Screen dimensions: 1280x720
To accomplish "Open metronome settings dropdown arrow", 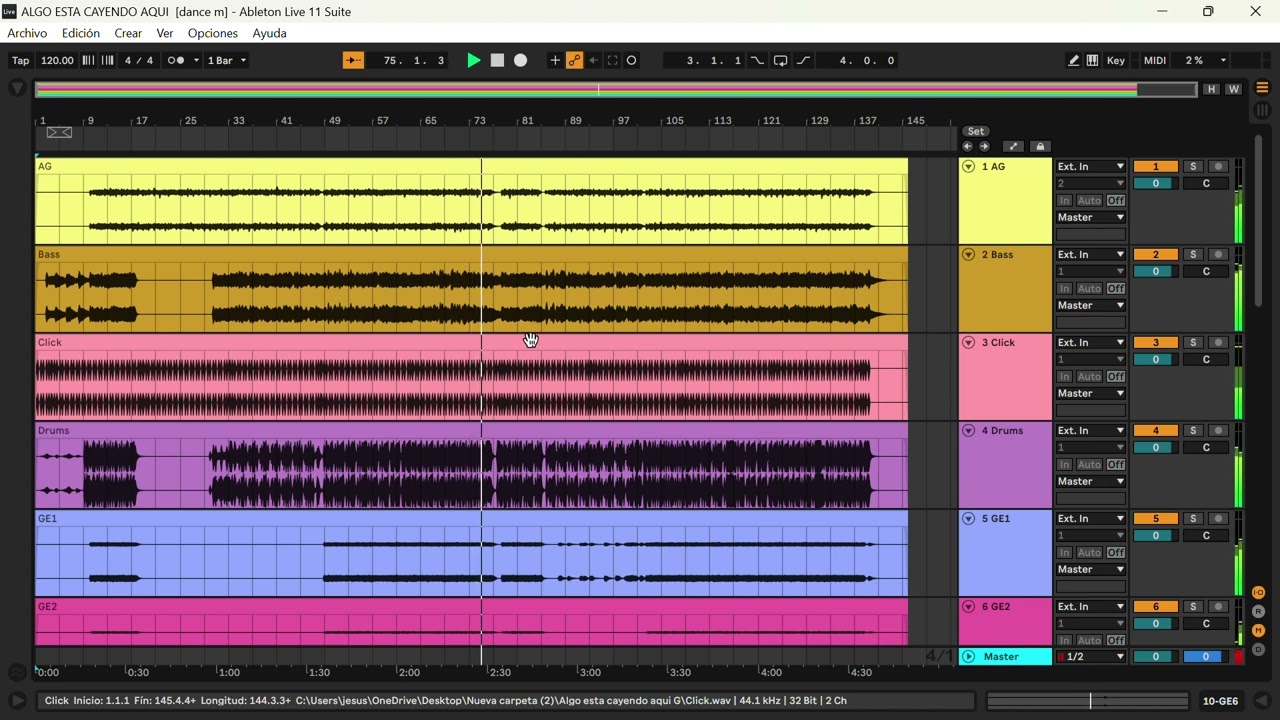I will click(x=196, y=61).
